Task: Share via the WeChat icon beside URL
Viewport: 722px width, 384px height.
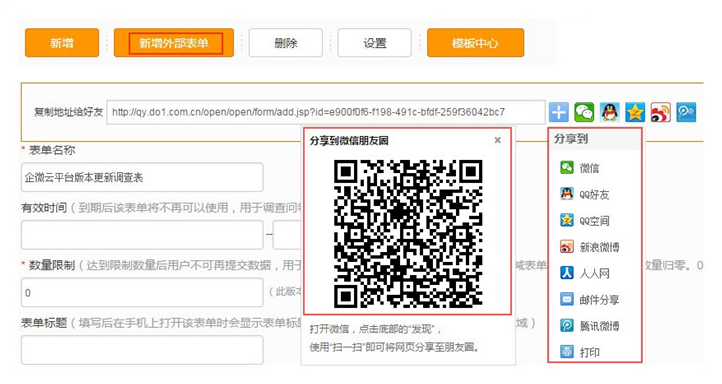Action: pos(584,112)
